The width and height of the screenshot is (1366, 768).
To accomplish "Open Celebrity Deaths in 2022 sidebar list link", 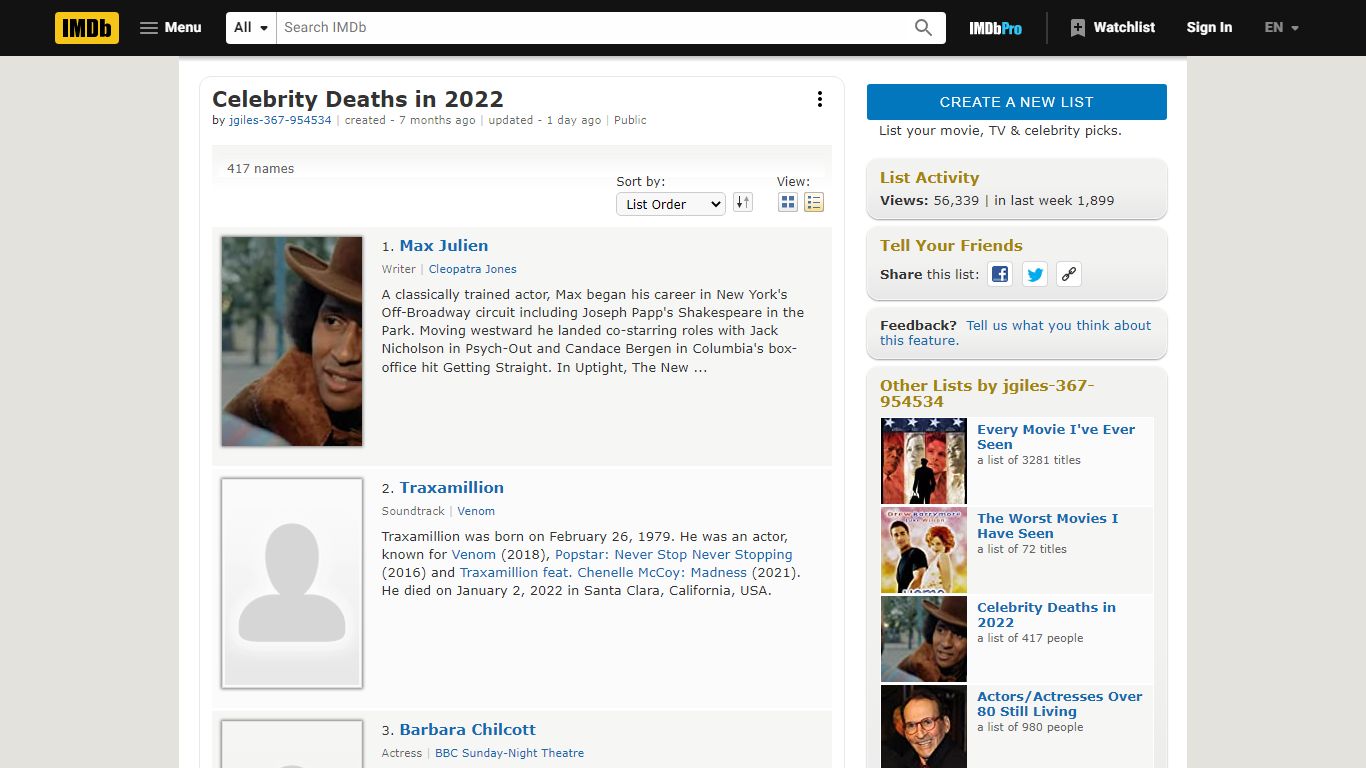I will [x=1046, y=615].
